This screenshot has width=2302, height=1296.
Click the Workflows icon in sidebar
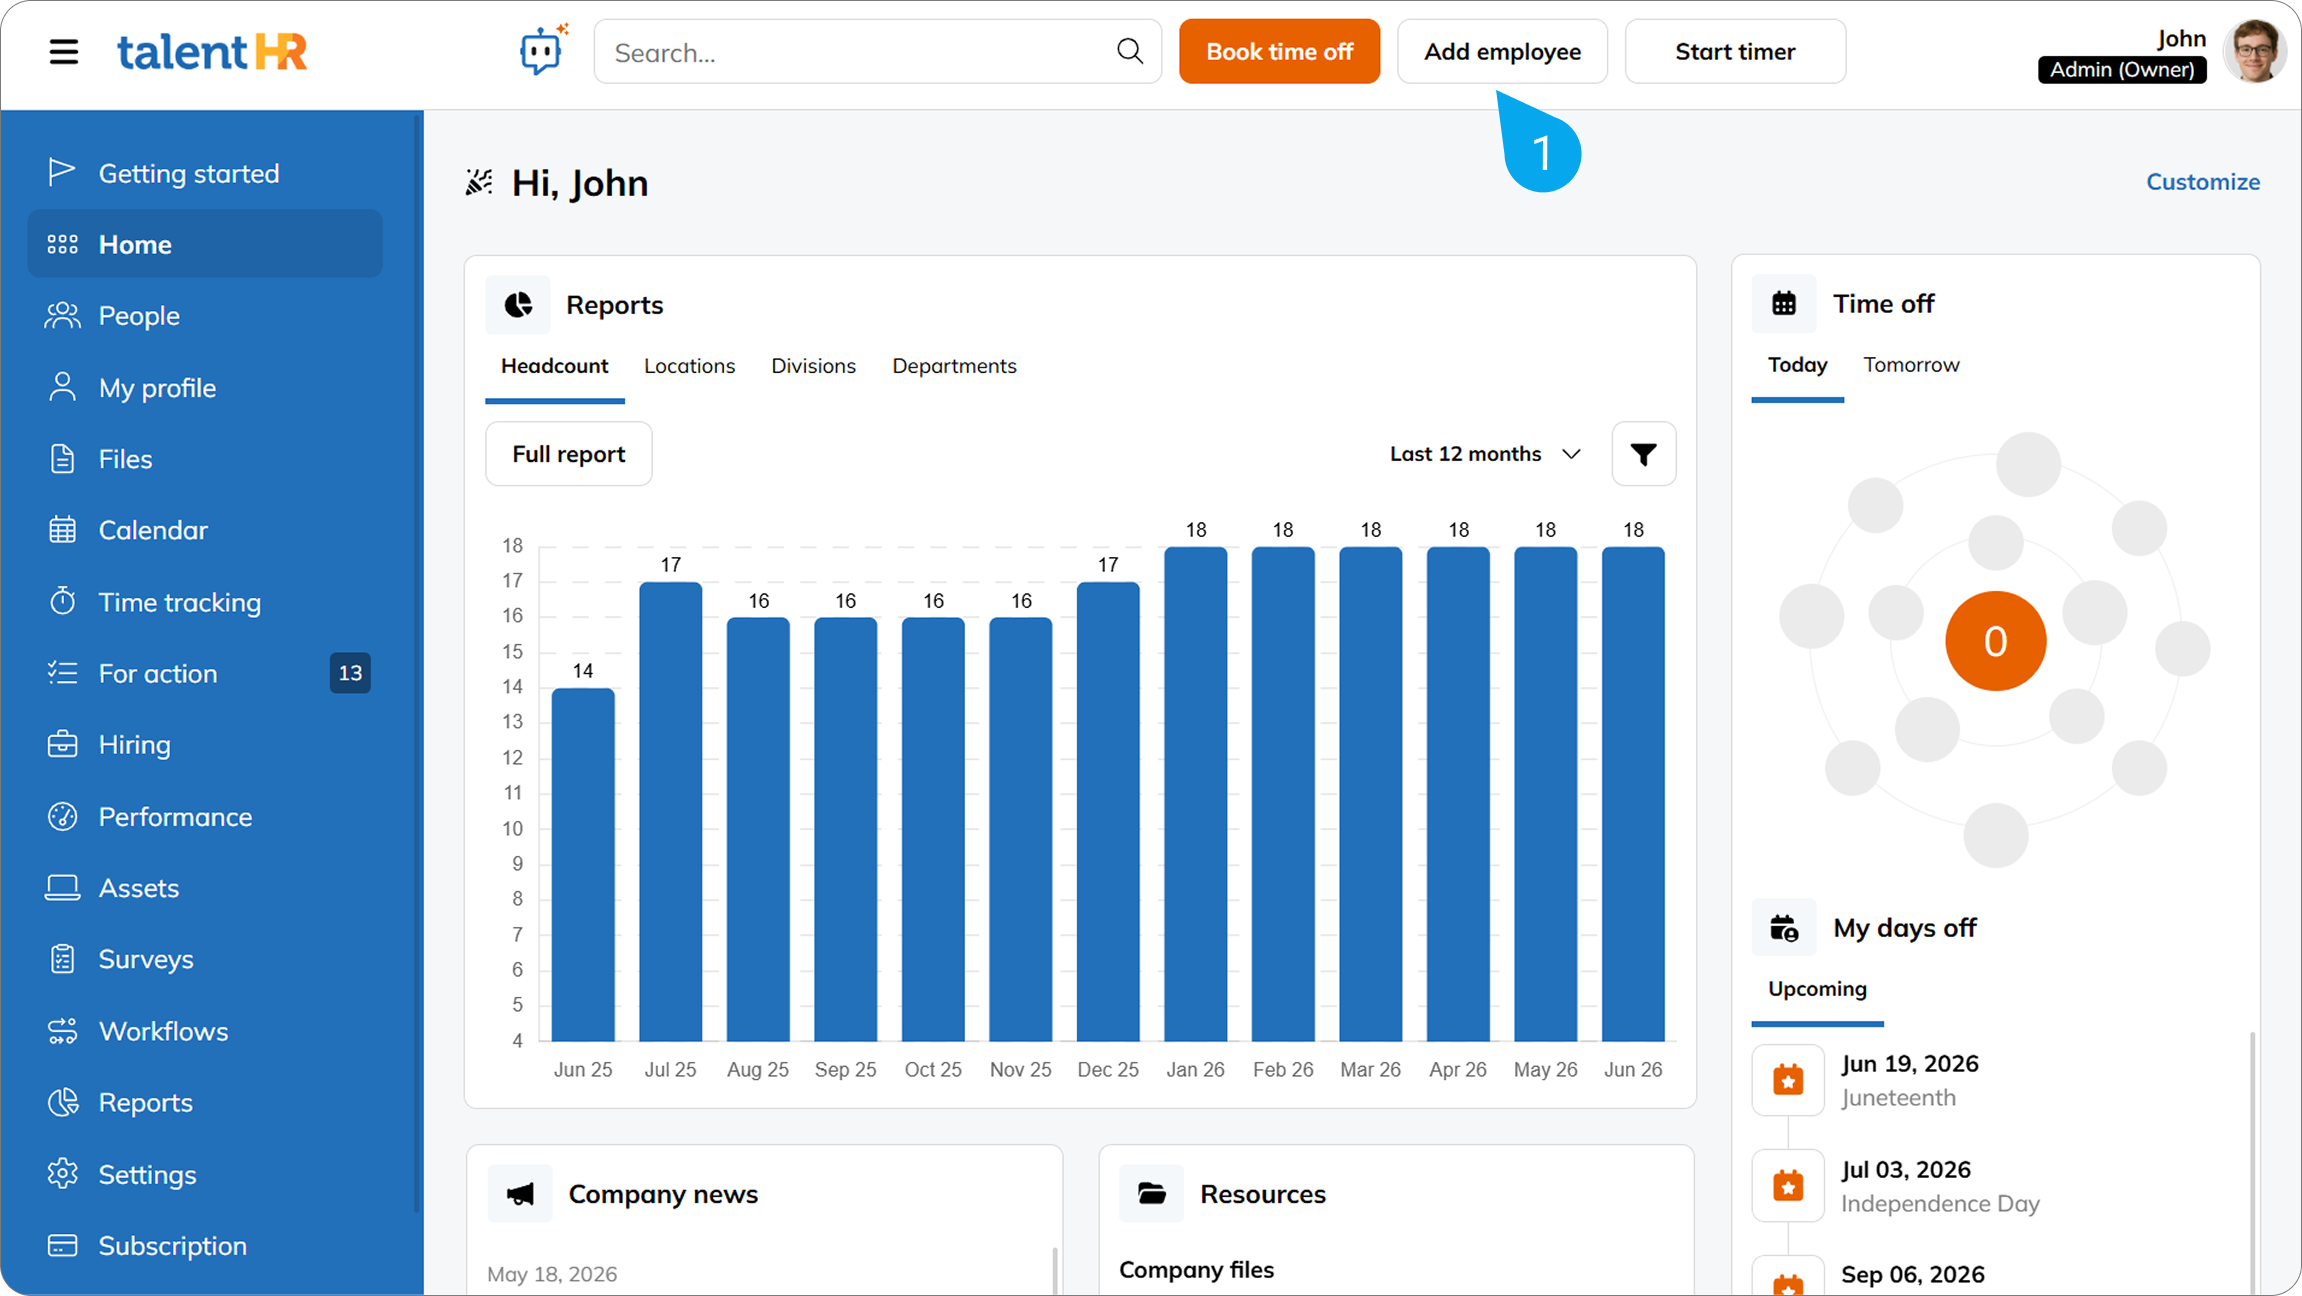pyautogui.click(x=62, y=1031)
